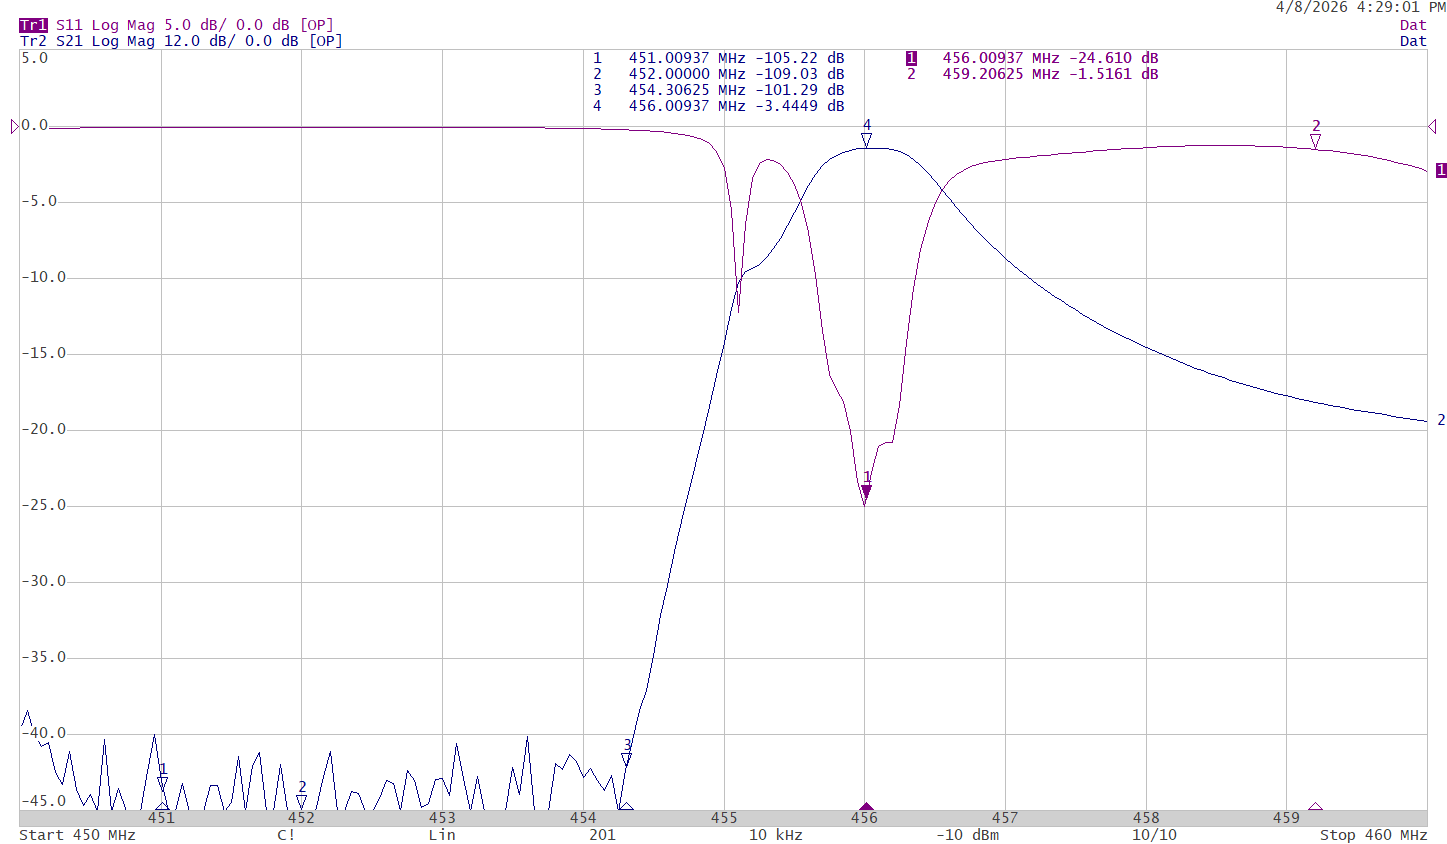This screenshot has width=1447, height=844.
Task: Click the Start 450 MHz field
Action: click(x=77, y=835)
